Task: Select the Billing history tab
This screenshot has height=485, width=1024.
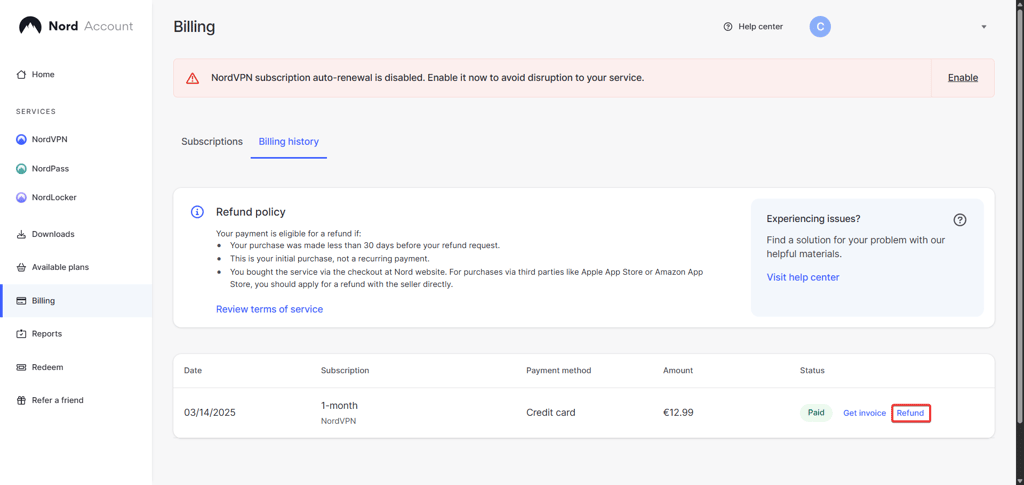Action: 289,142
